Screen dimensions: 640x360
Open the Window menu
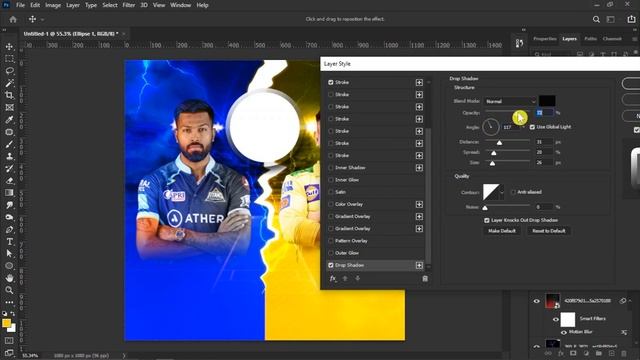point(180,5)
